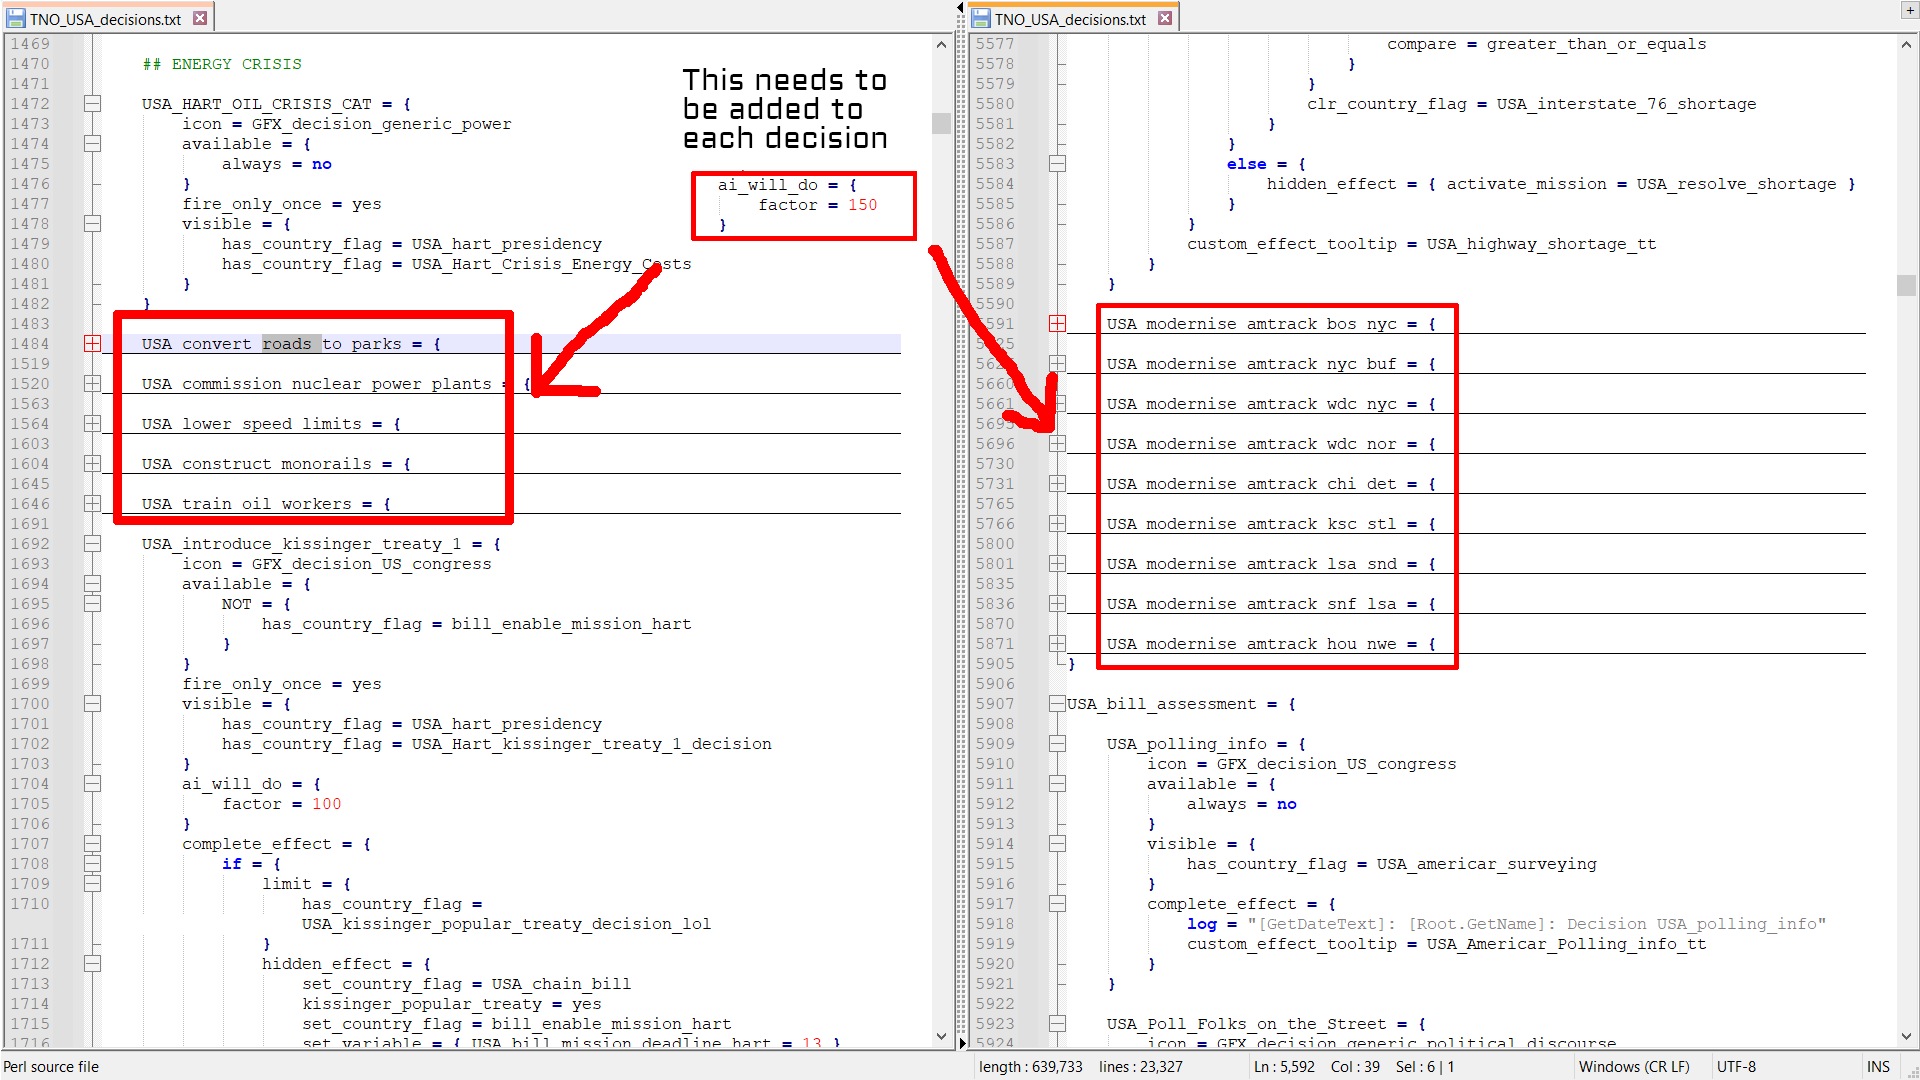Collapse USA_introduce_kissinger_treaty_1 block
Viewport: 1920px width, 1080px height.
click(x=92, y=544)
